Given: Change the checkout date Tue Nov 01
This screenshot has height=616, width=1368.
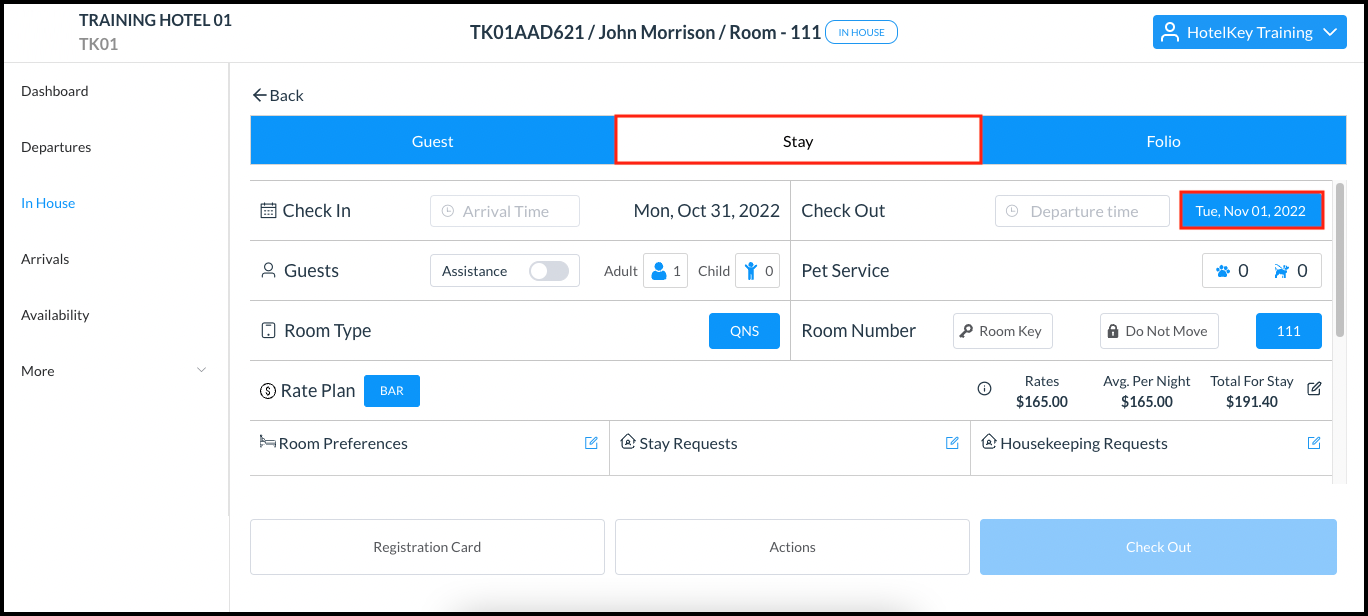Looking at the screenshot, I should pos(1251,210).
